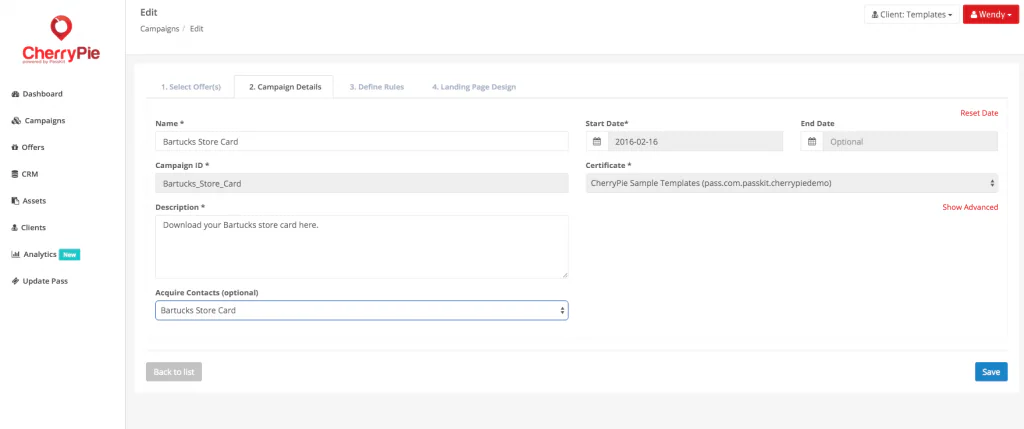The image size is (1024, 429).
Task: Click the Start Date calendar icon
Action: pos(597,142)
